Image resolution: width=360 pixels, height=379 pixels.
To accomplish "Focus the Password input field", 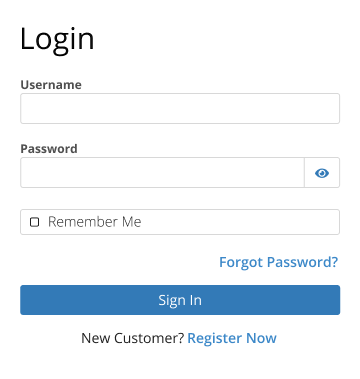I will click(162, 173).
